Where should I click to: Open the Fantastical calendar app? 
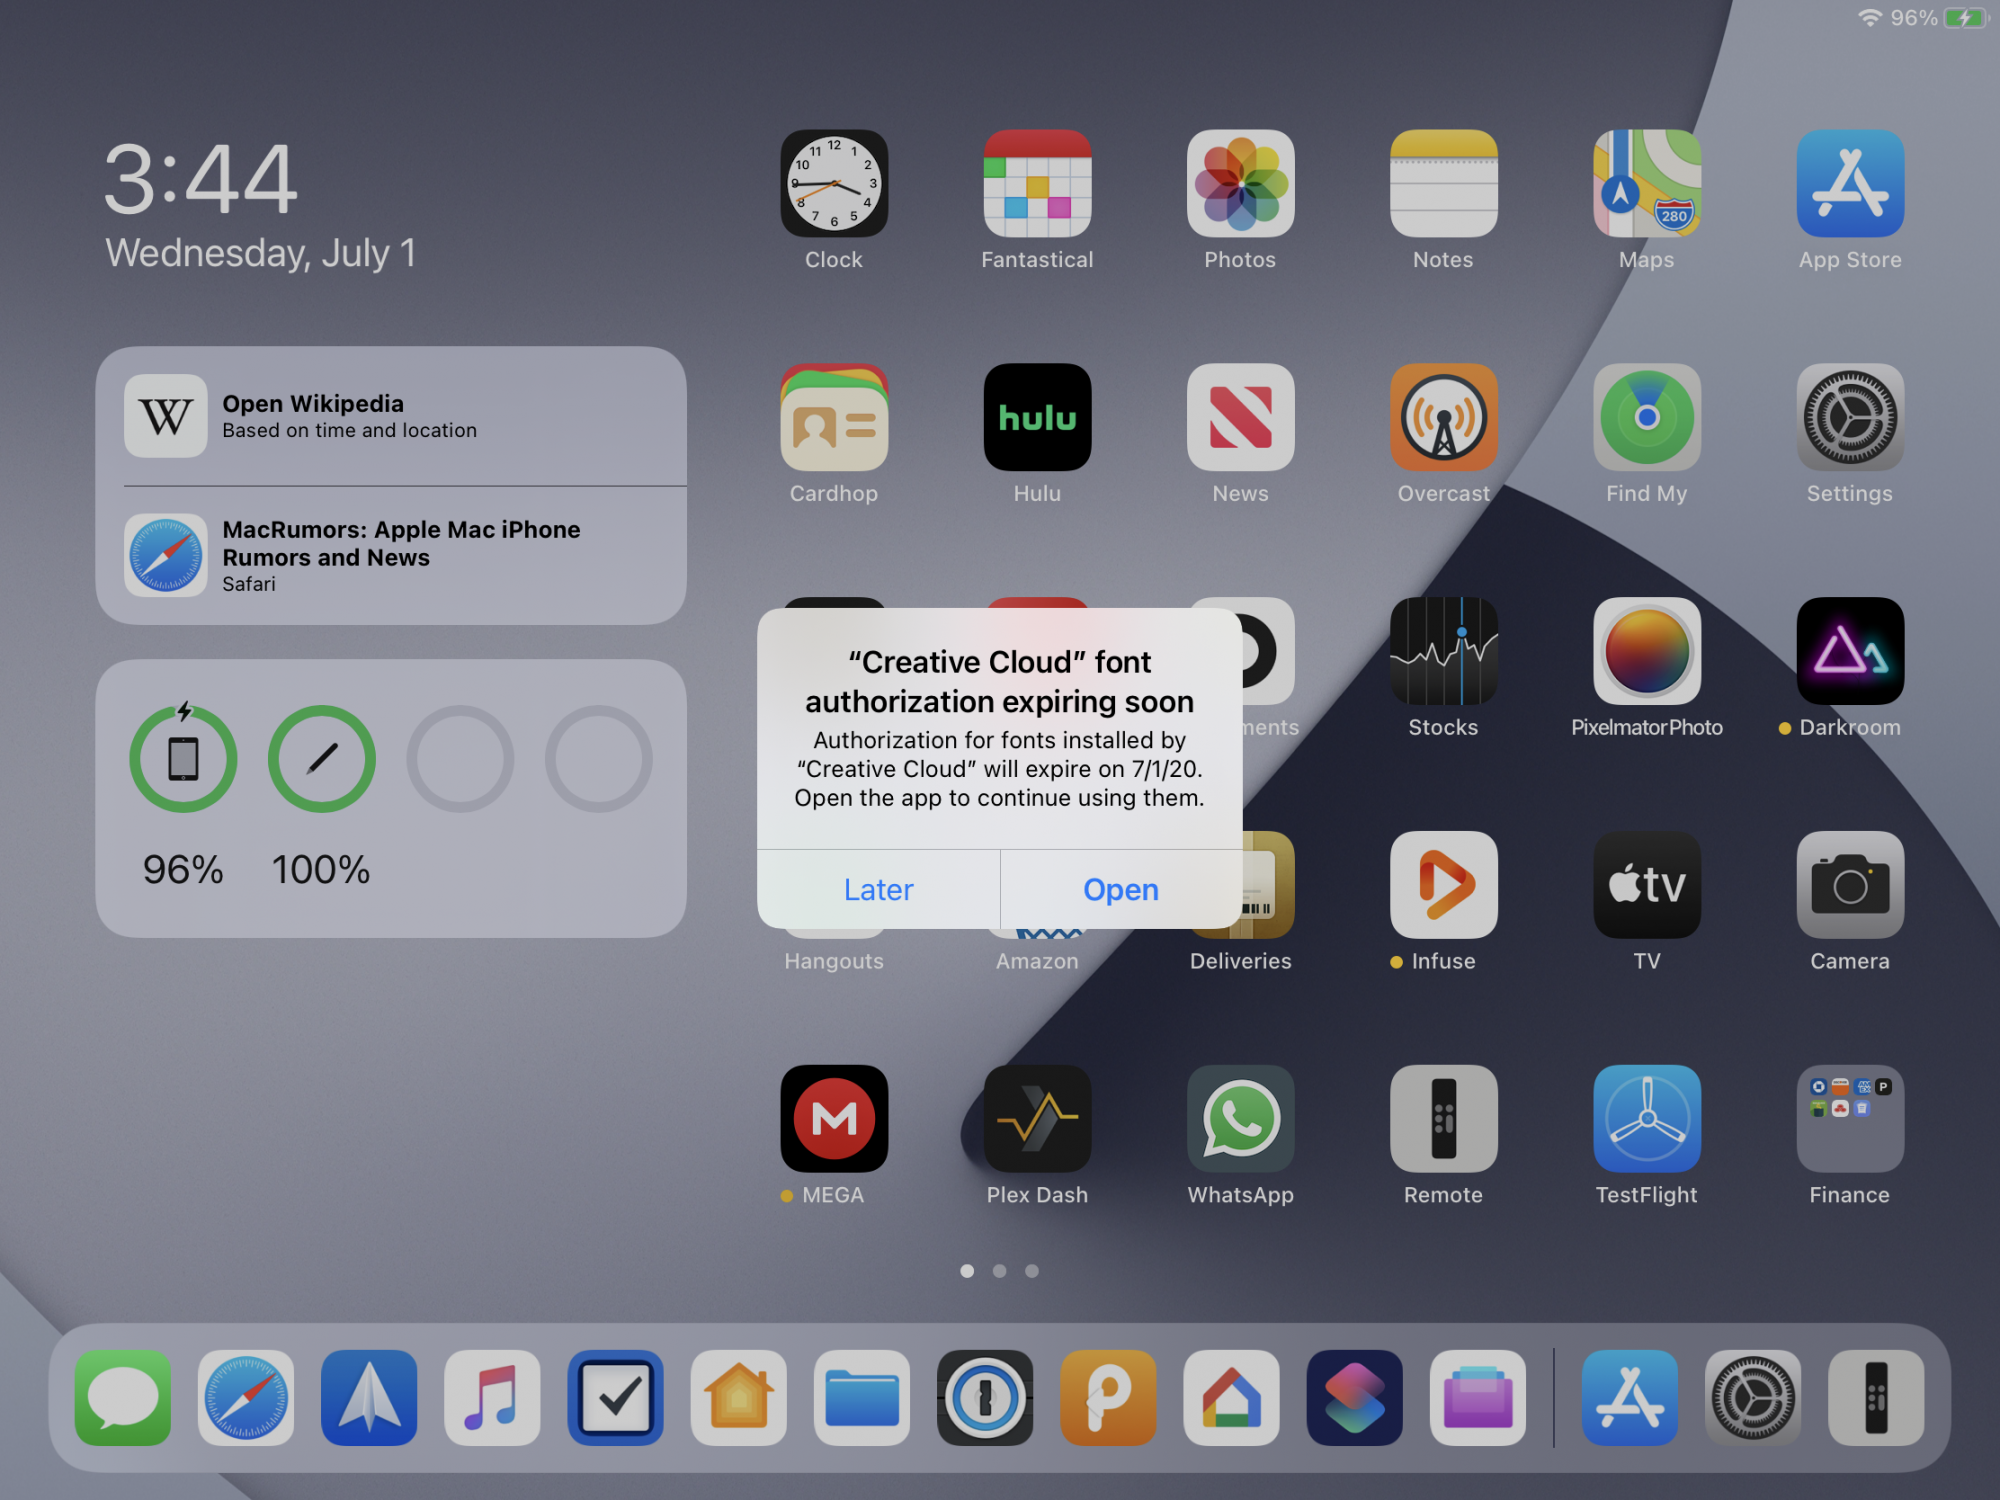[1037, 184]
